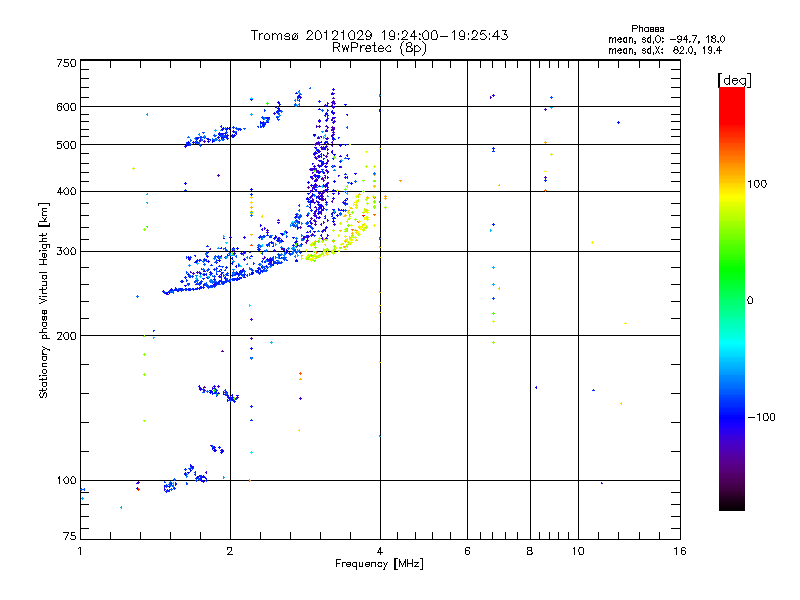Click the 6 tick on the frequency axis
Viewport: 800px width, 600px height.
(x=467, y=552)
